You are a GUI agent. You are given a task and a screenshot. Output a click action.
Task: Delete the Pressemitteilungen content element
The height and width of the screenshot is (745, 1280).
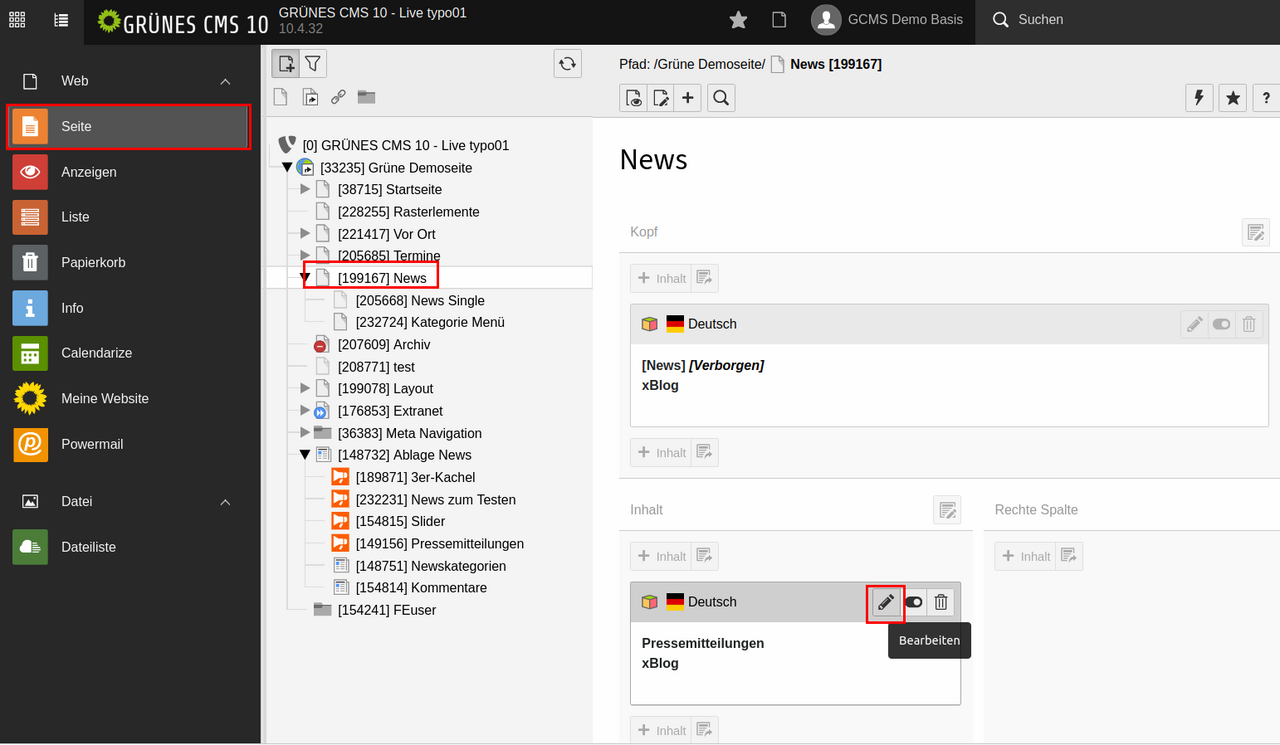tap(940, 602)
